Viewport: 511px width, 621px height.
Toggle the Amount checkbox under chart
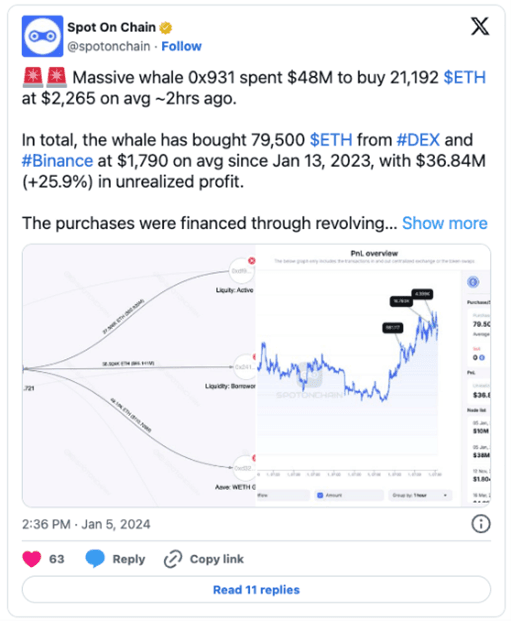coord(320,495)
